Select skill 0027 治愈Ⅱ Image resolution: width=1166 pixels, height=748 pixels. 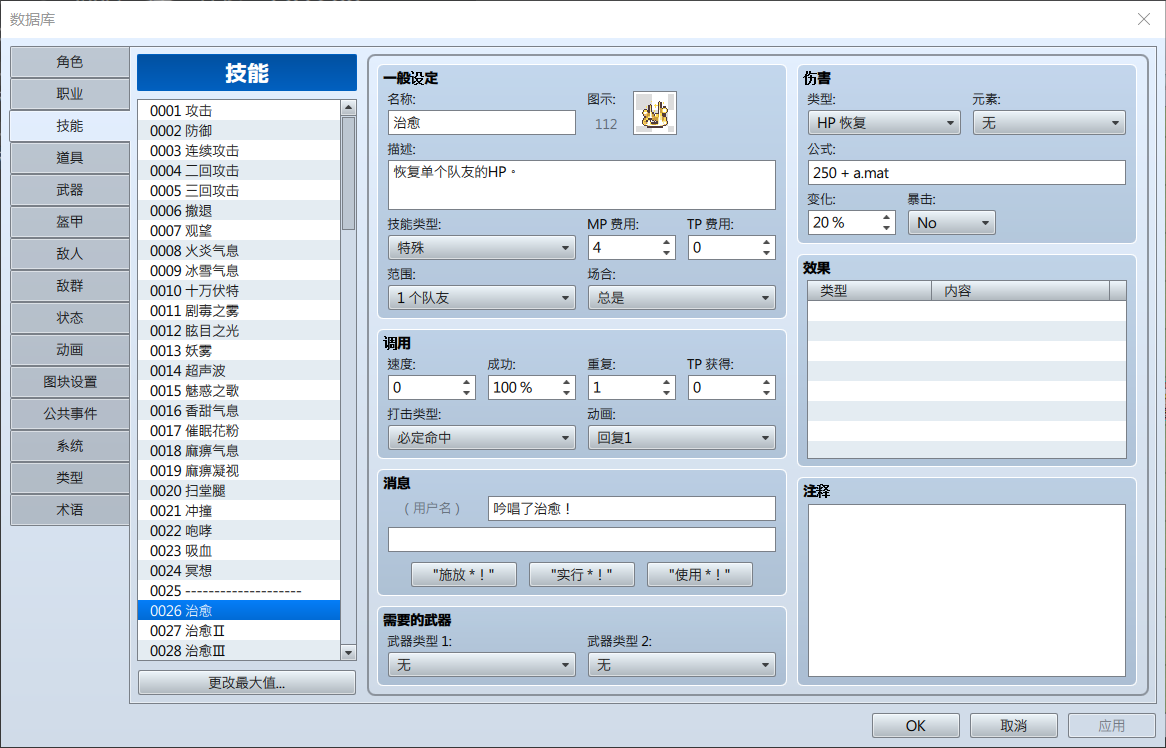coord(239,631)
